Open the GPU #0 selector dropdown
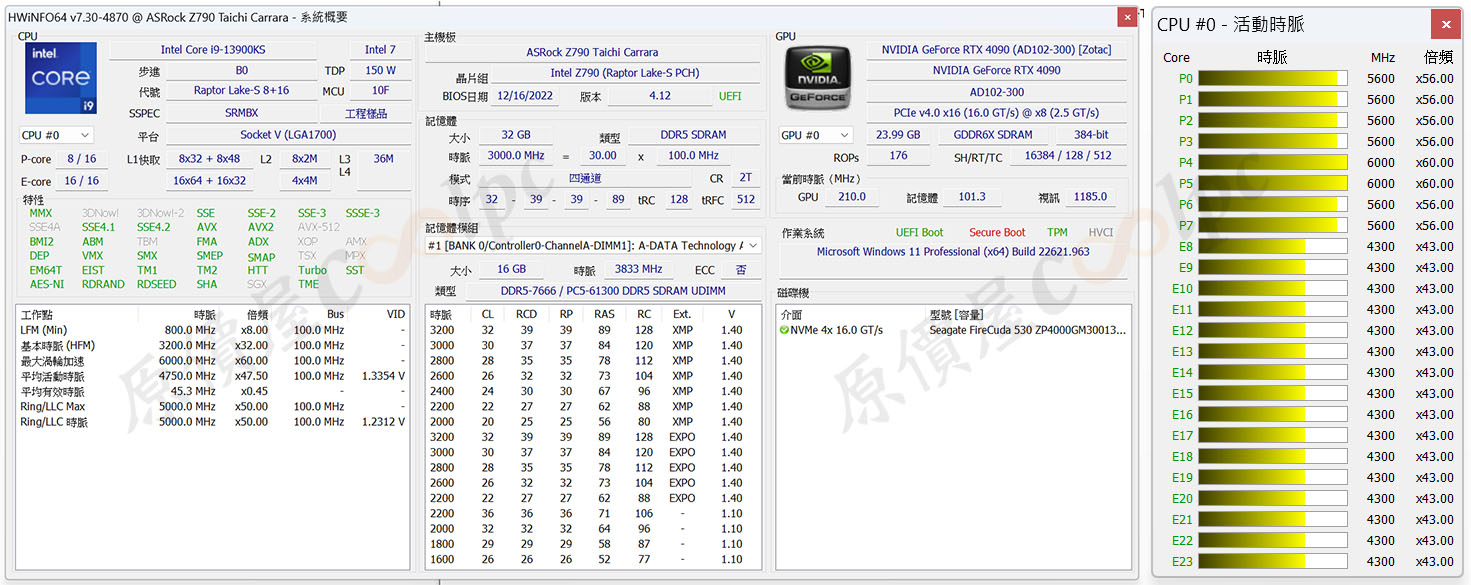 coord(816,135)
